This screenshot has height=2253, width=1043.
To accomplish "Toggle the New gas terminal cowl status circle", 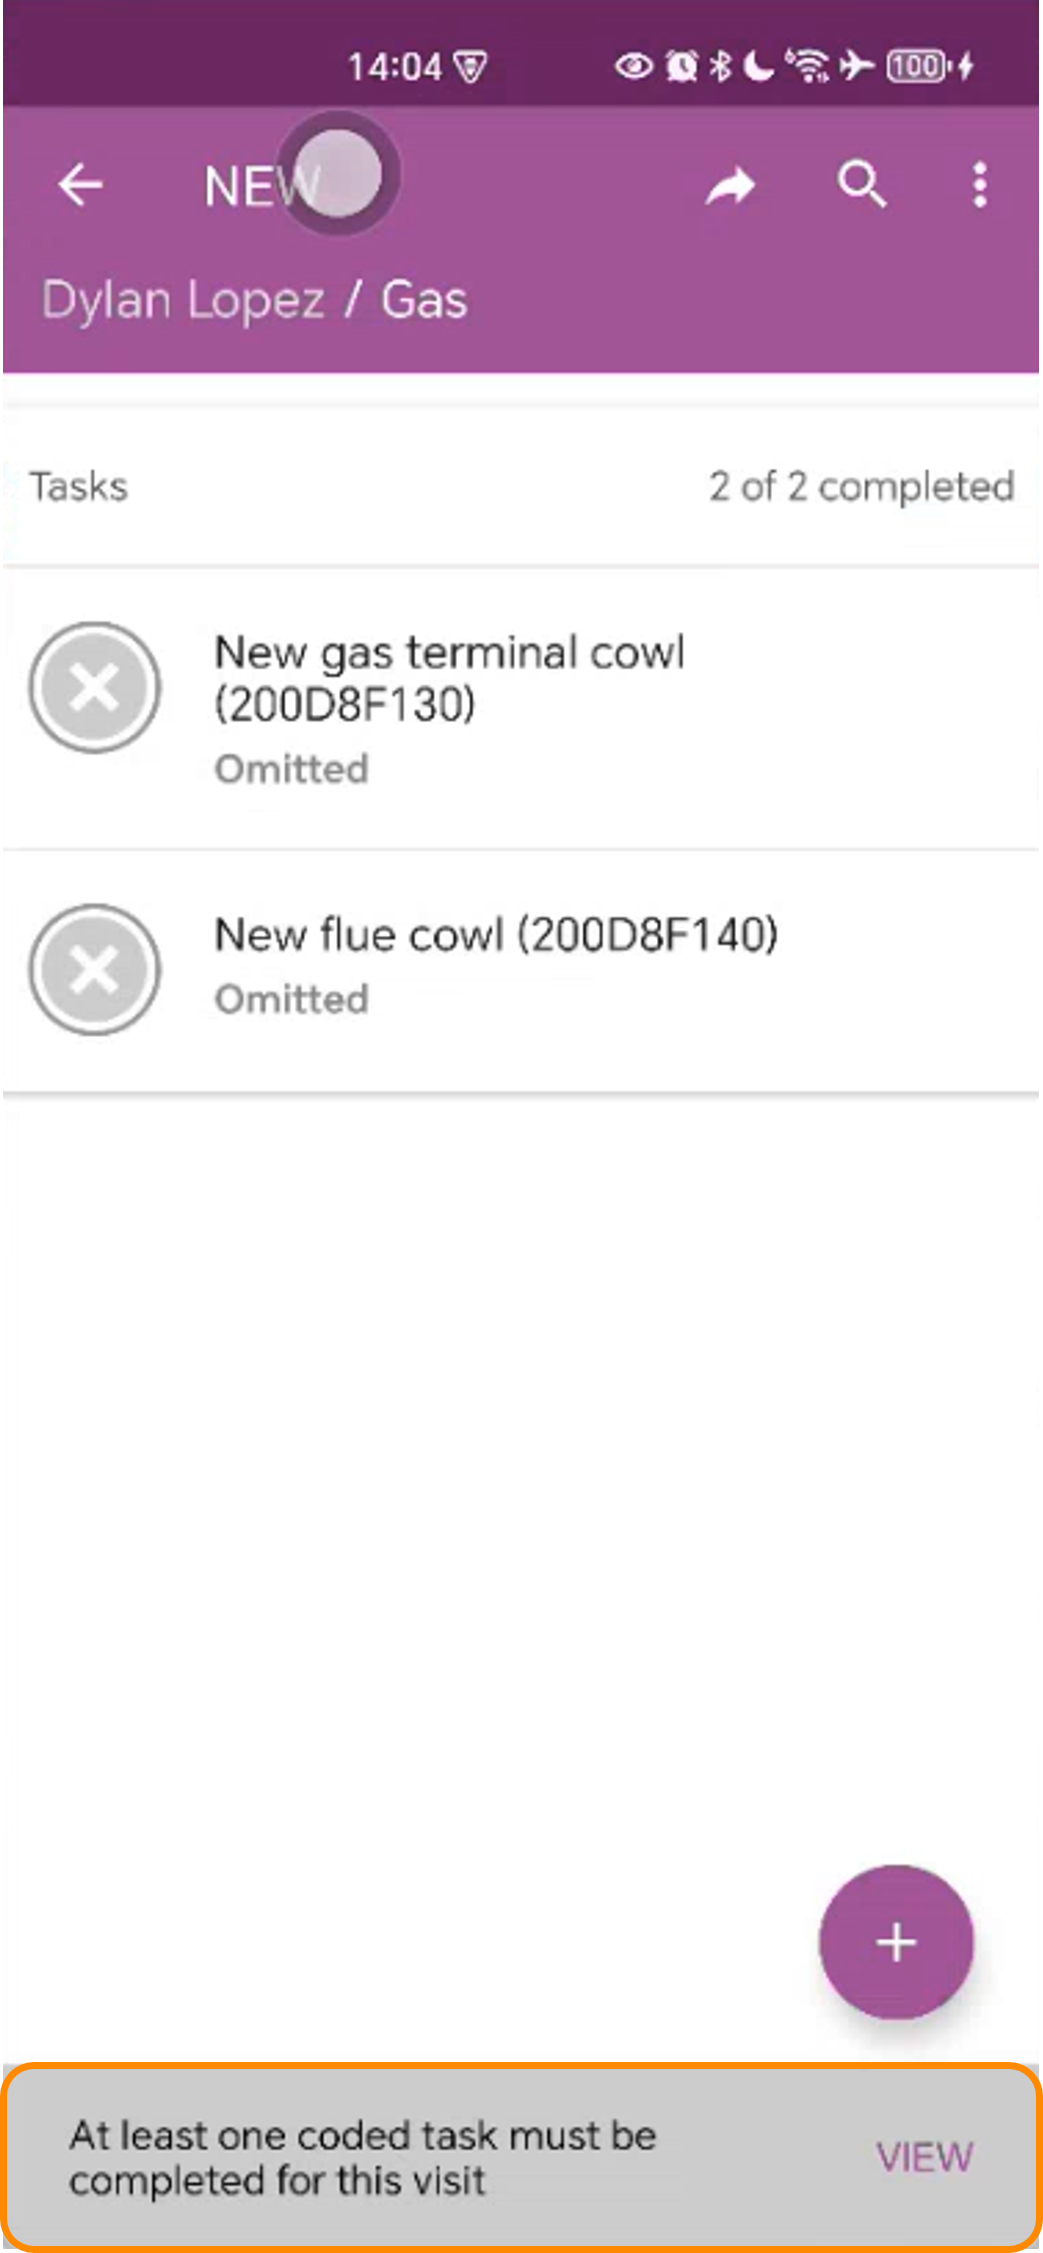I will point(95,688).
